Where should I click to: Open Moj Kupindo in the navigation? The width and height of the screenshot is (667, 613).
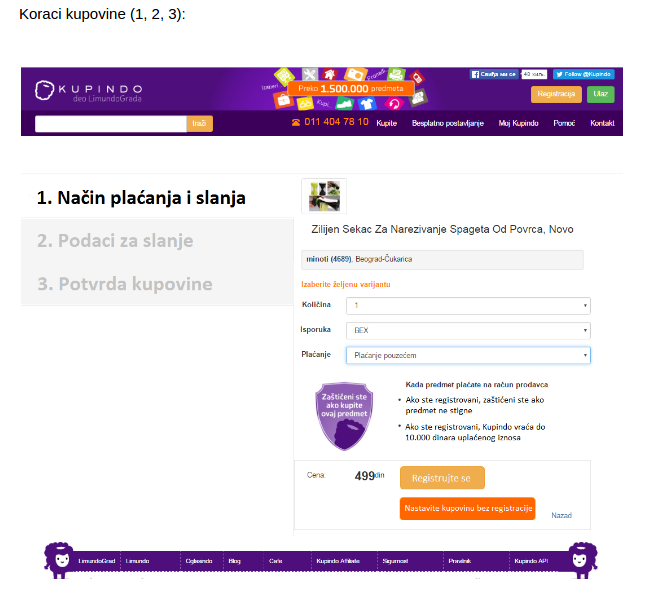(x=518, y=123)
